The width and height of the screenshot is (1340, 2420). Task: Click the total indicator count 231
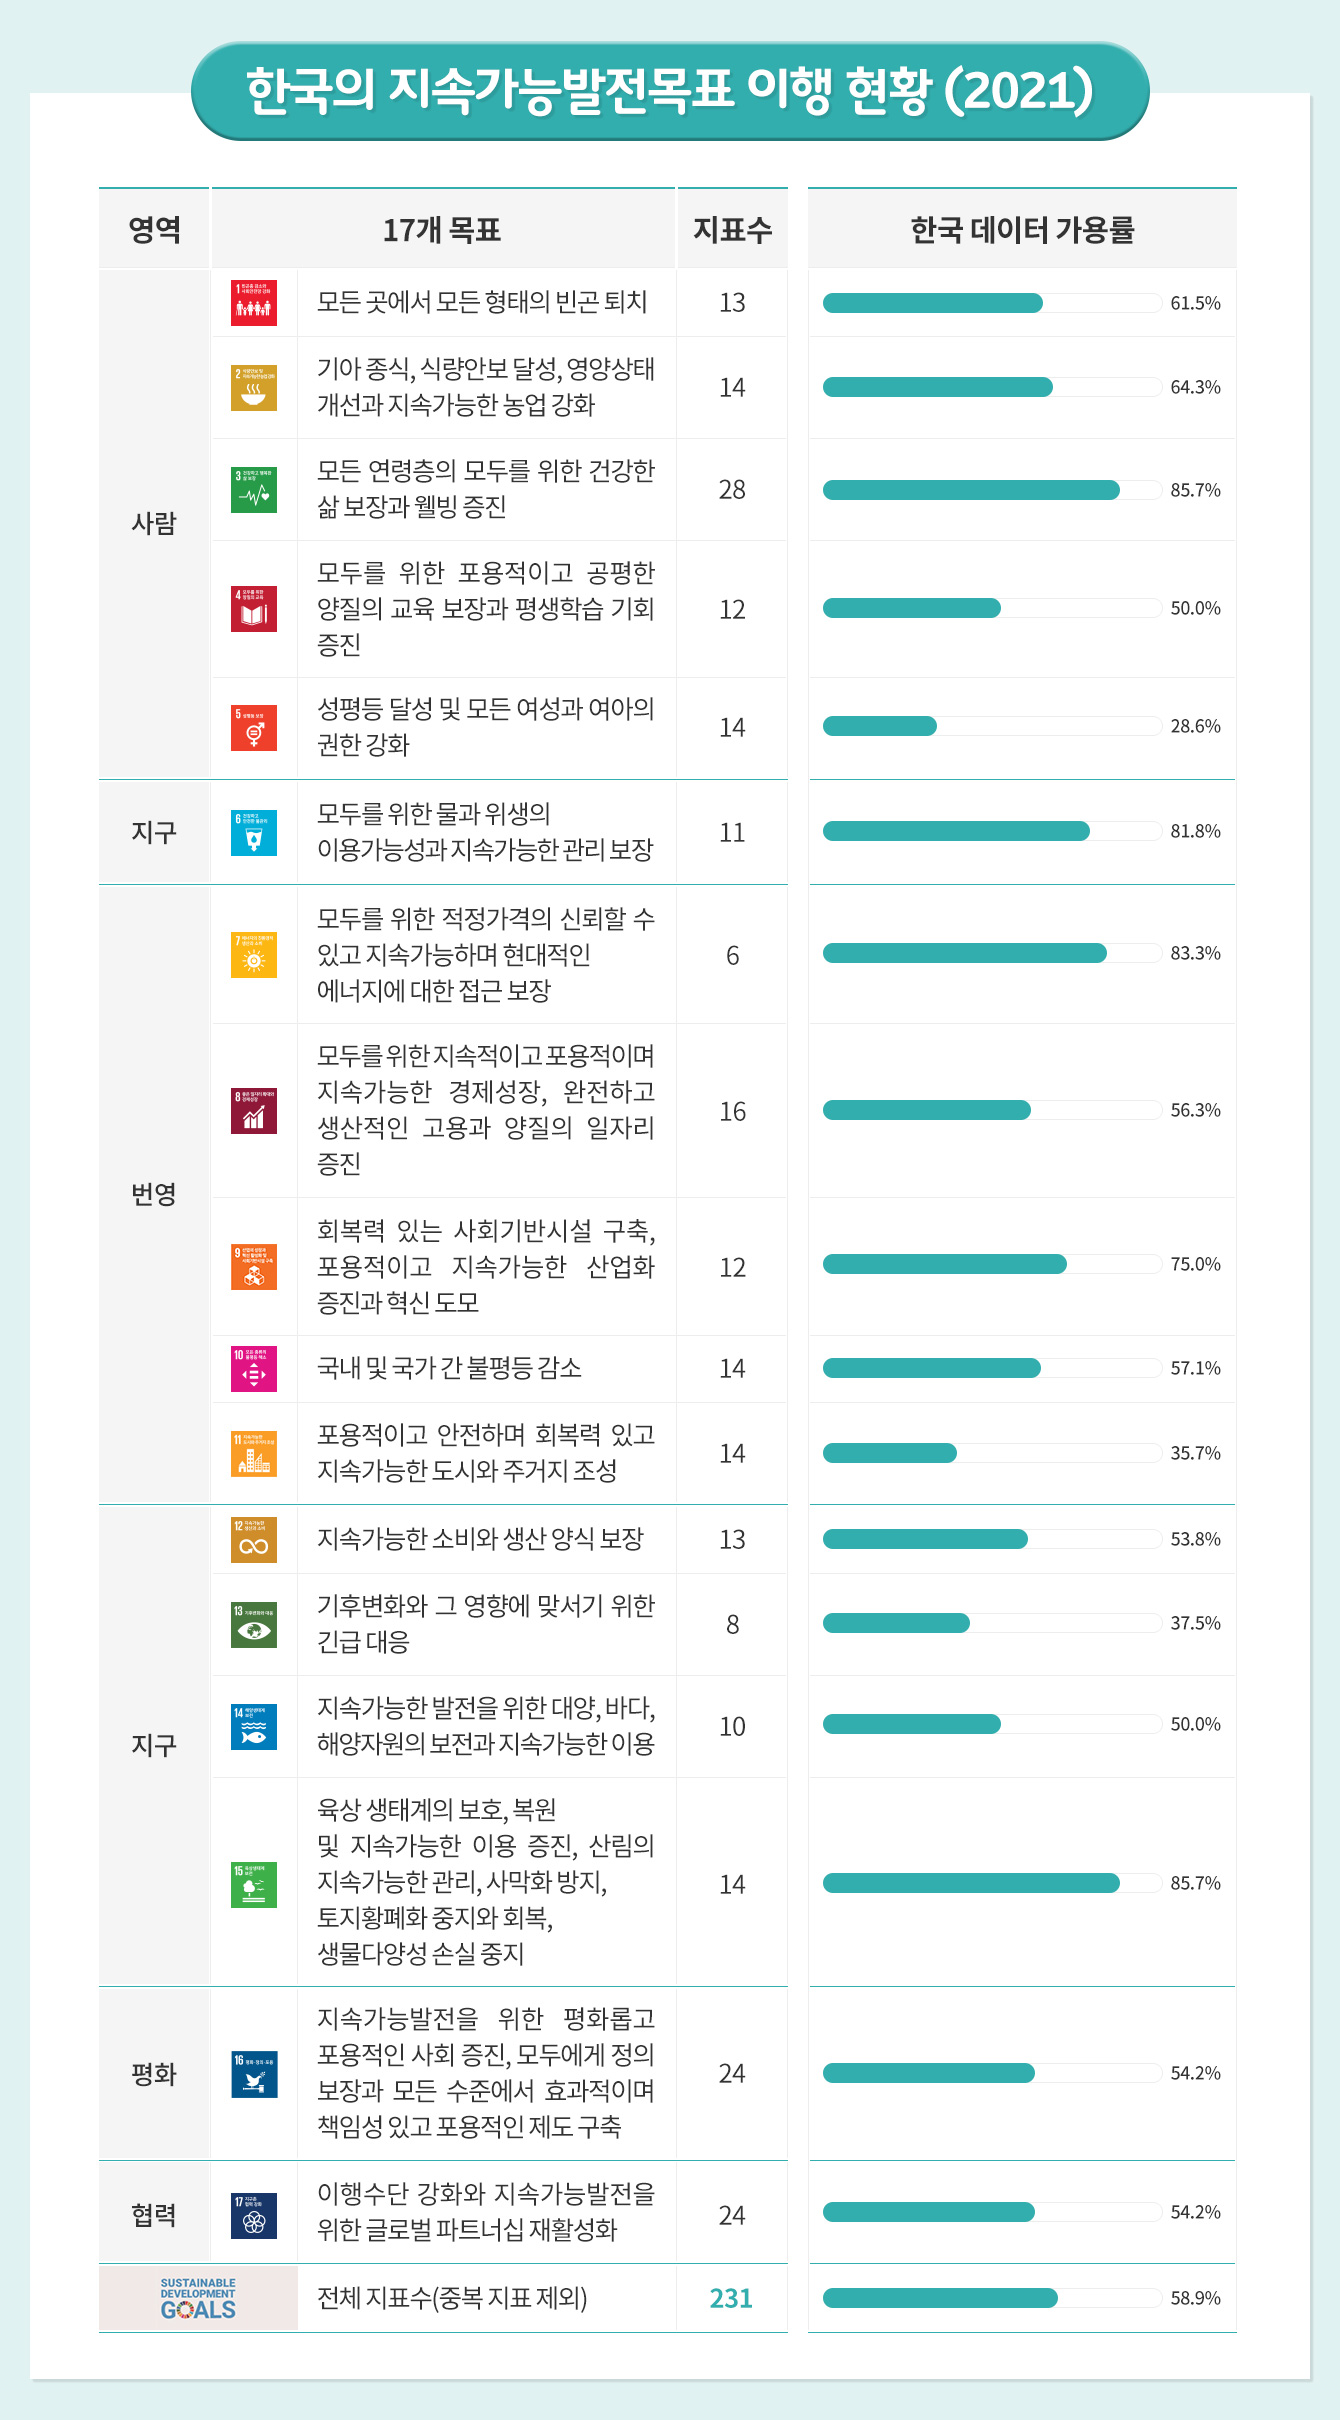click(731, 2298)
